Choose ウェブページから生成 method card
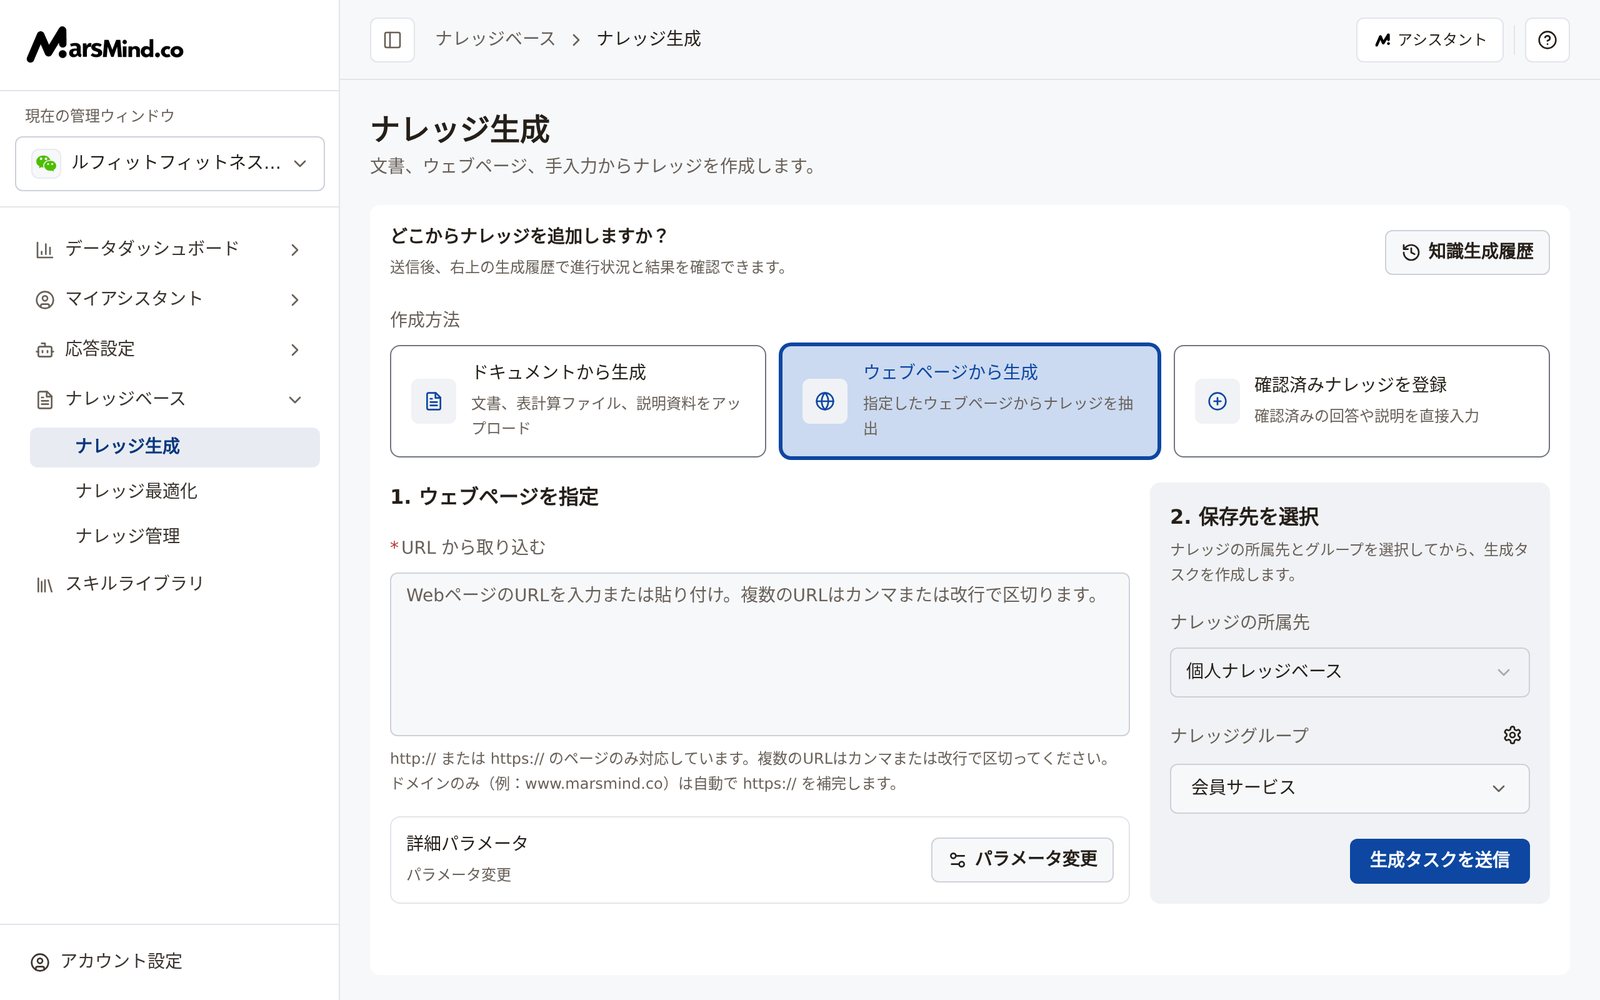The width and height of the screenshot is (1600, 1000). click(970, 401)
